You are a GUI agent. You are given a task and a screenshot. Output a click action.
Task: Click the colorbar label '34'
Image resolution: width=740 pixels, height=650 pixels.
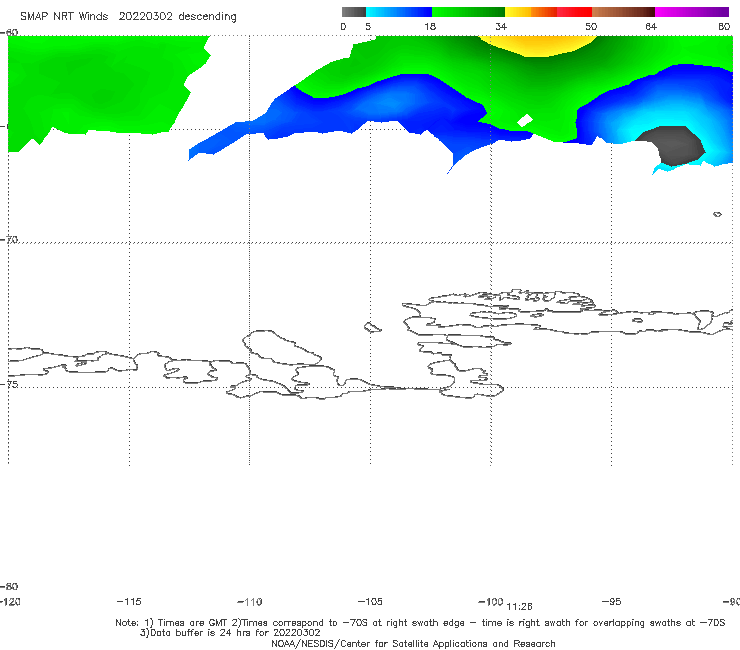click(501, 27)
